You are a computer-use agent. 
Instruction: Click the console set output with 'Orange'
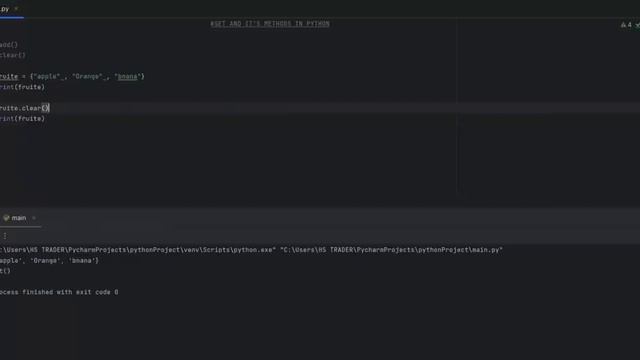click(x=49, y=260)
